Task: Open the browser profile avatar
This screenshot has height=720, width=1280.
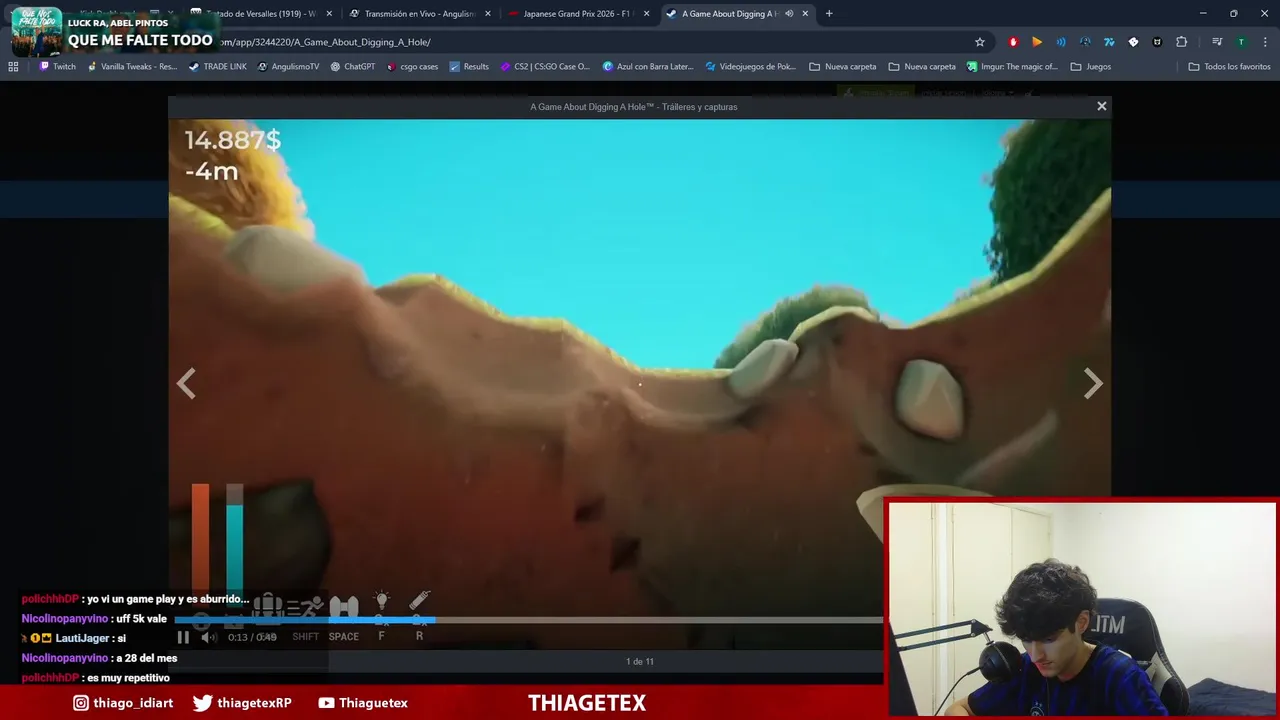Action: pyautogui.click(x=1241, y=42)
